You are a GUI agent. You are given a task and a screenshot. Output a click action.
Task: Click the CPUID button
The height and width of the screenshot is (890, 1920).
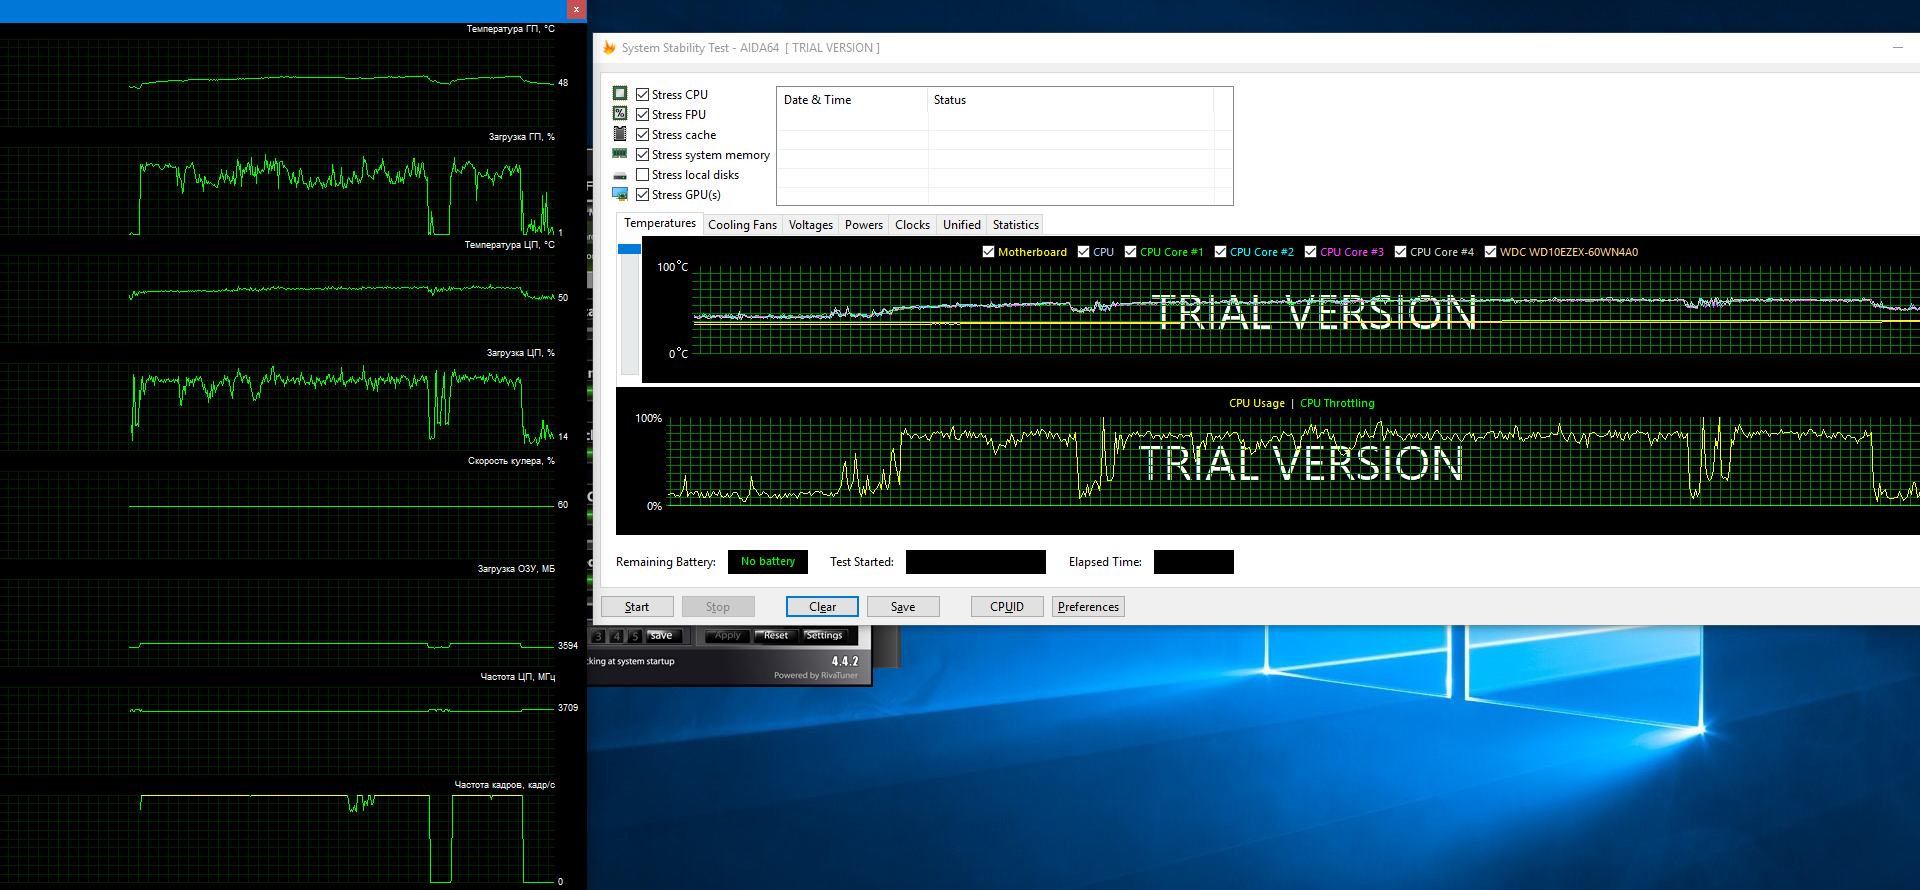(x=1006, y=607)
